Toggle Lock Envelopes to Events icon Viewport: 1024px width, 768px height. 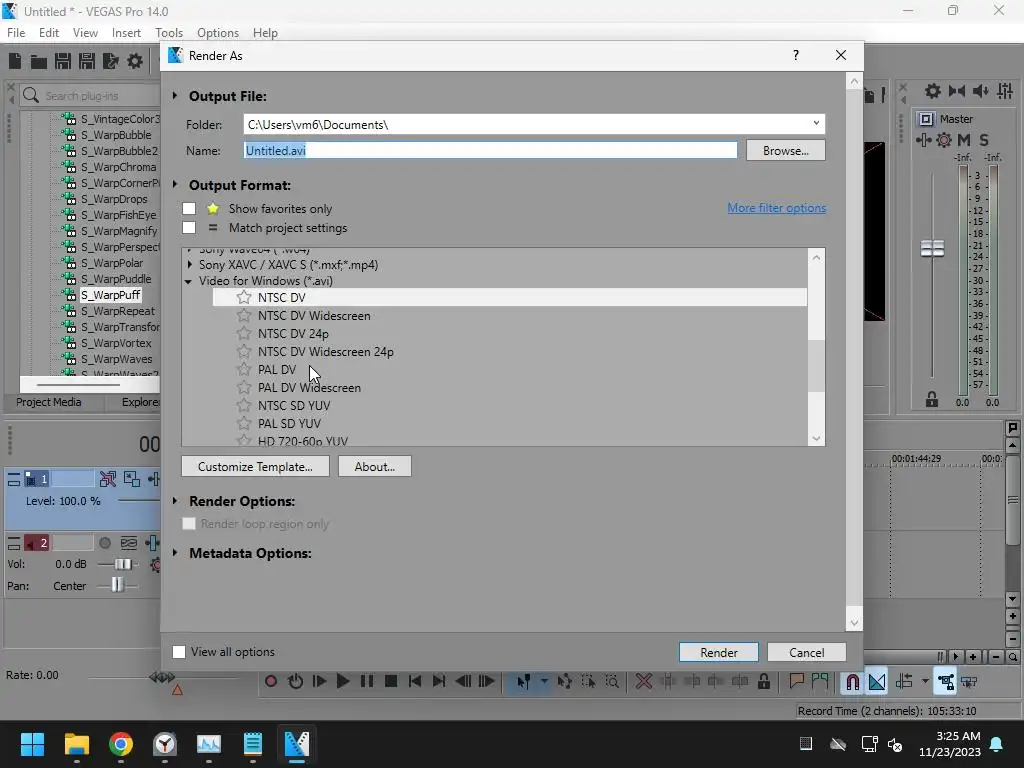pos(946,682)
